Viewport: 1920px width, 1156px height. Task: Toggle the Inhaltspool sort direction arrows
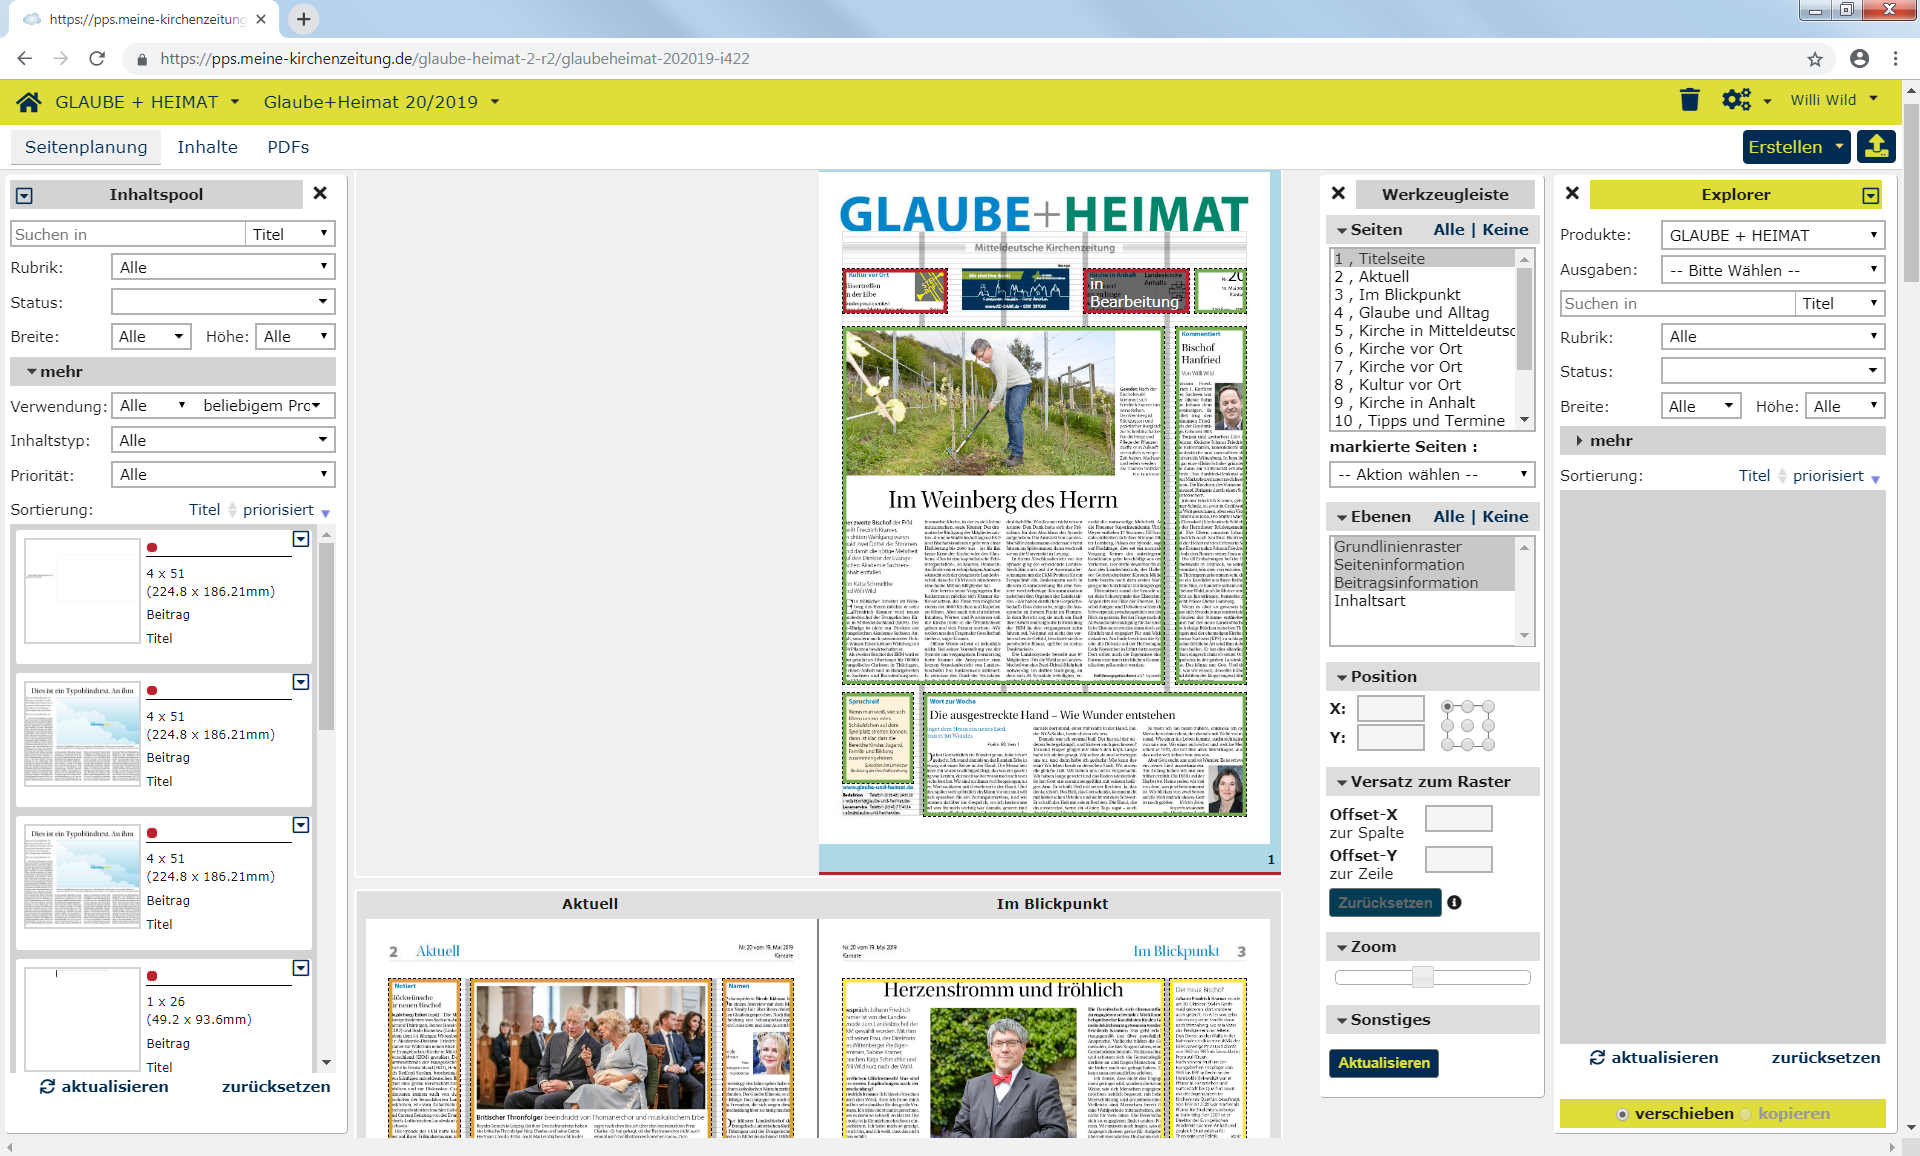click(233, 509)
